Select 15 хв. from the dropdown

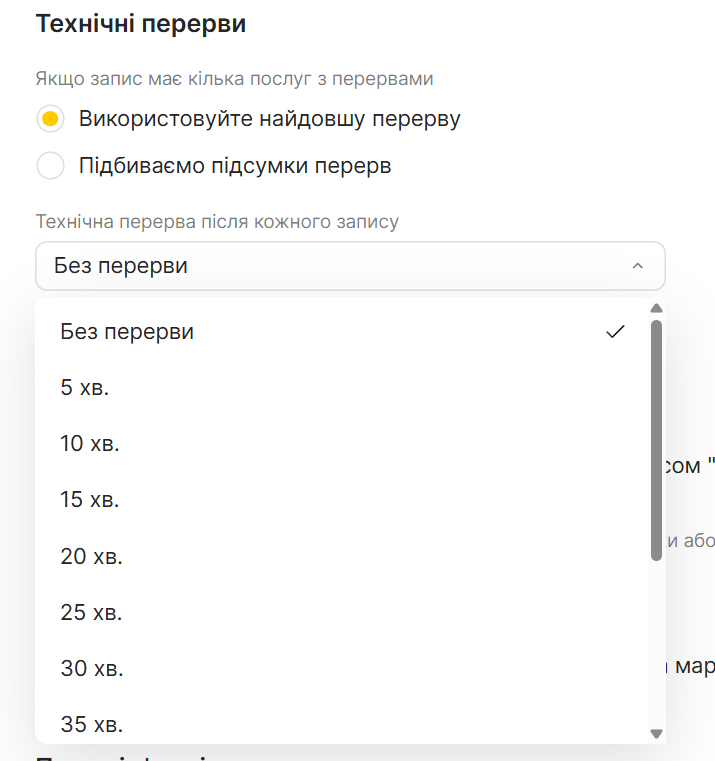90,500
